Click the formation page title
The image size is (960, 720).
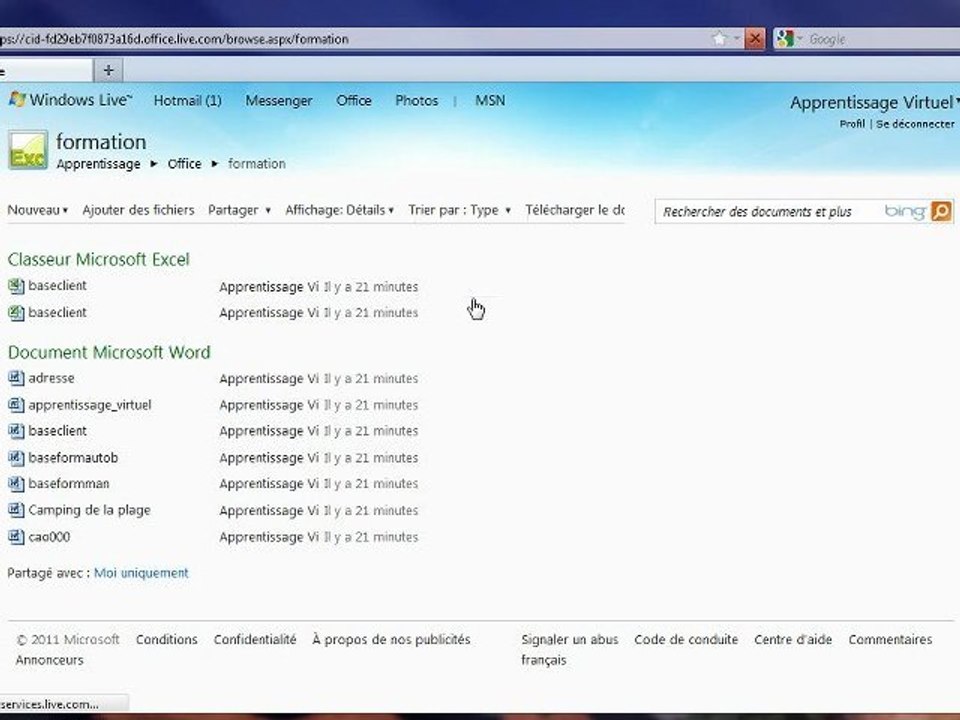(x=101, y=142)
